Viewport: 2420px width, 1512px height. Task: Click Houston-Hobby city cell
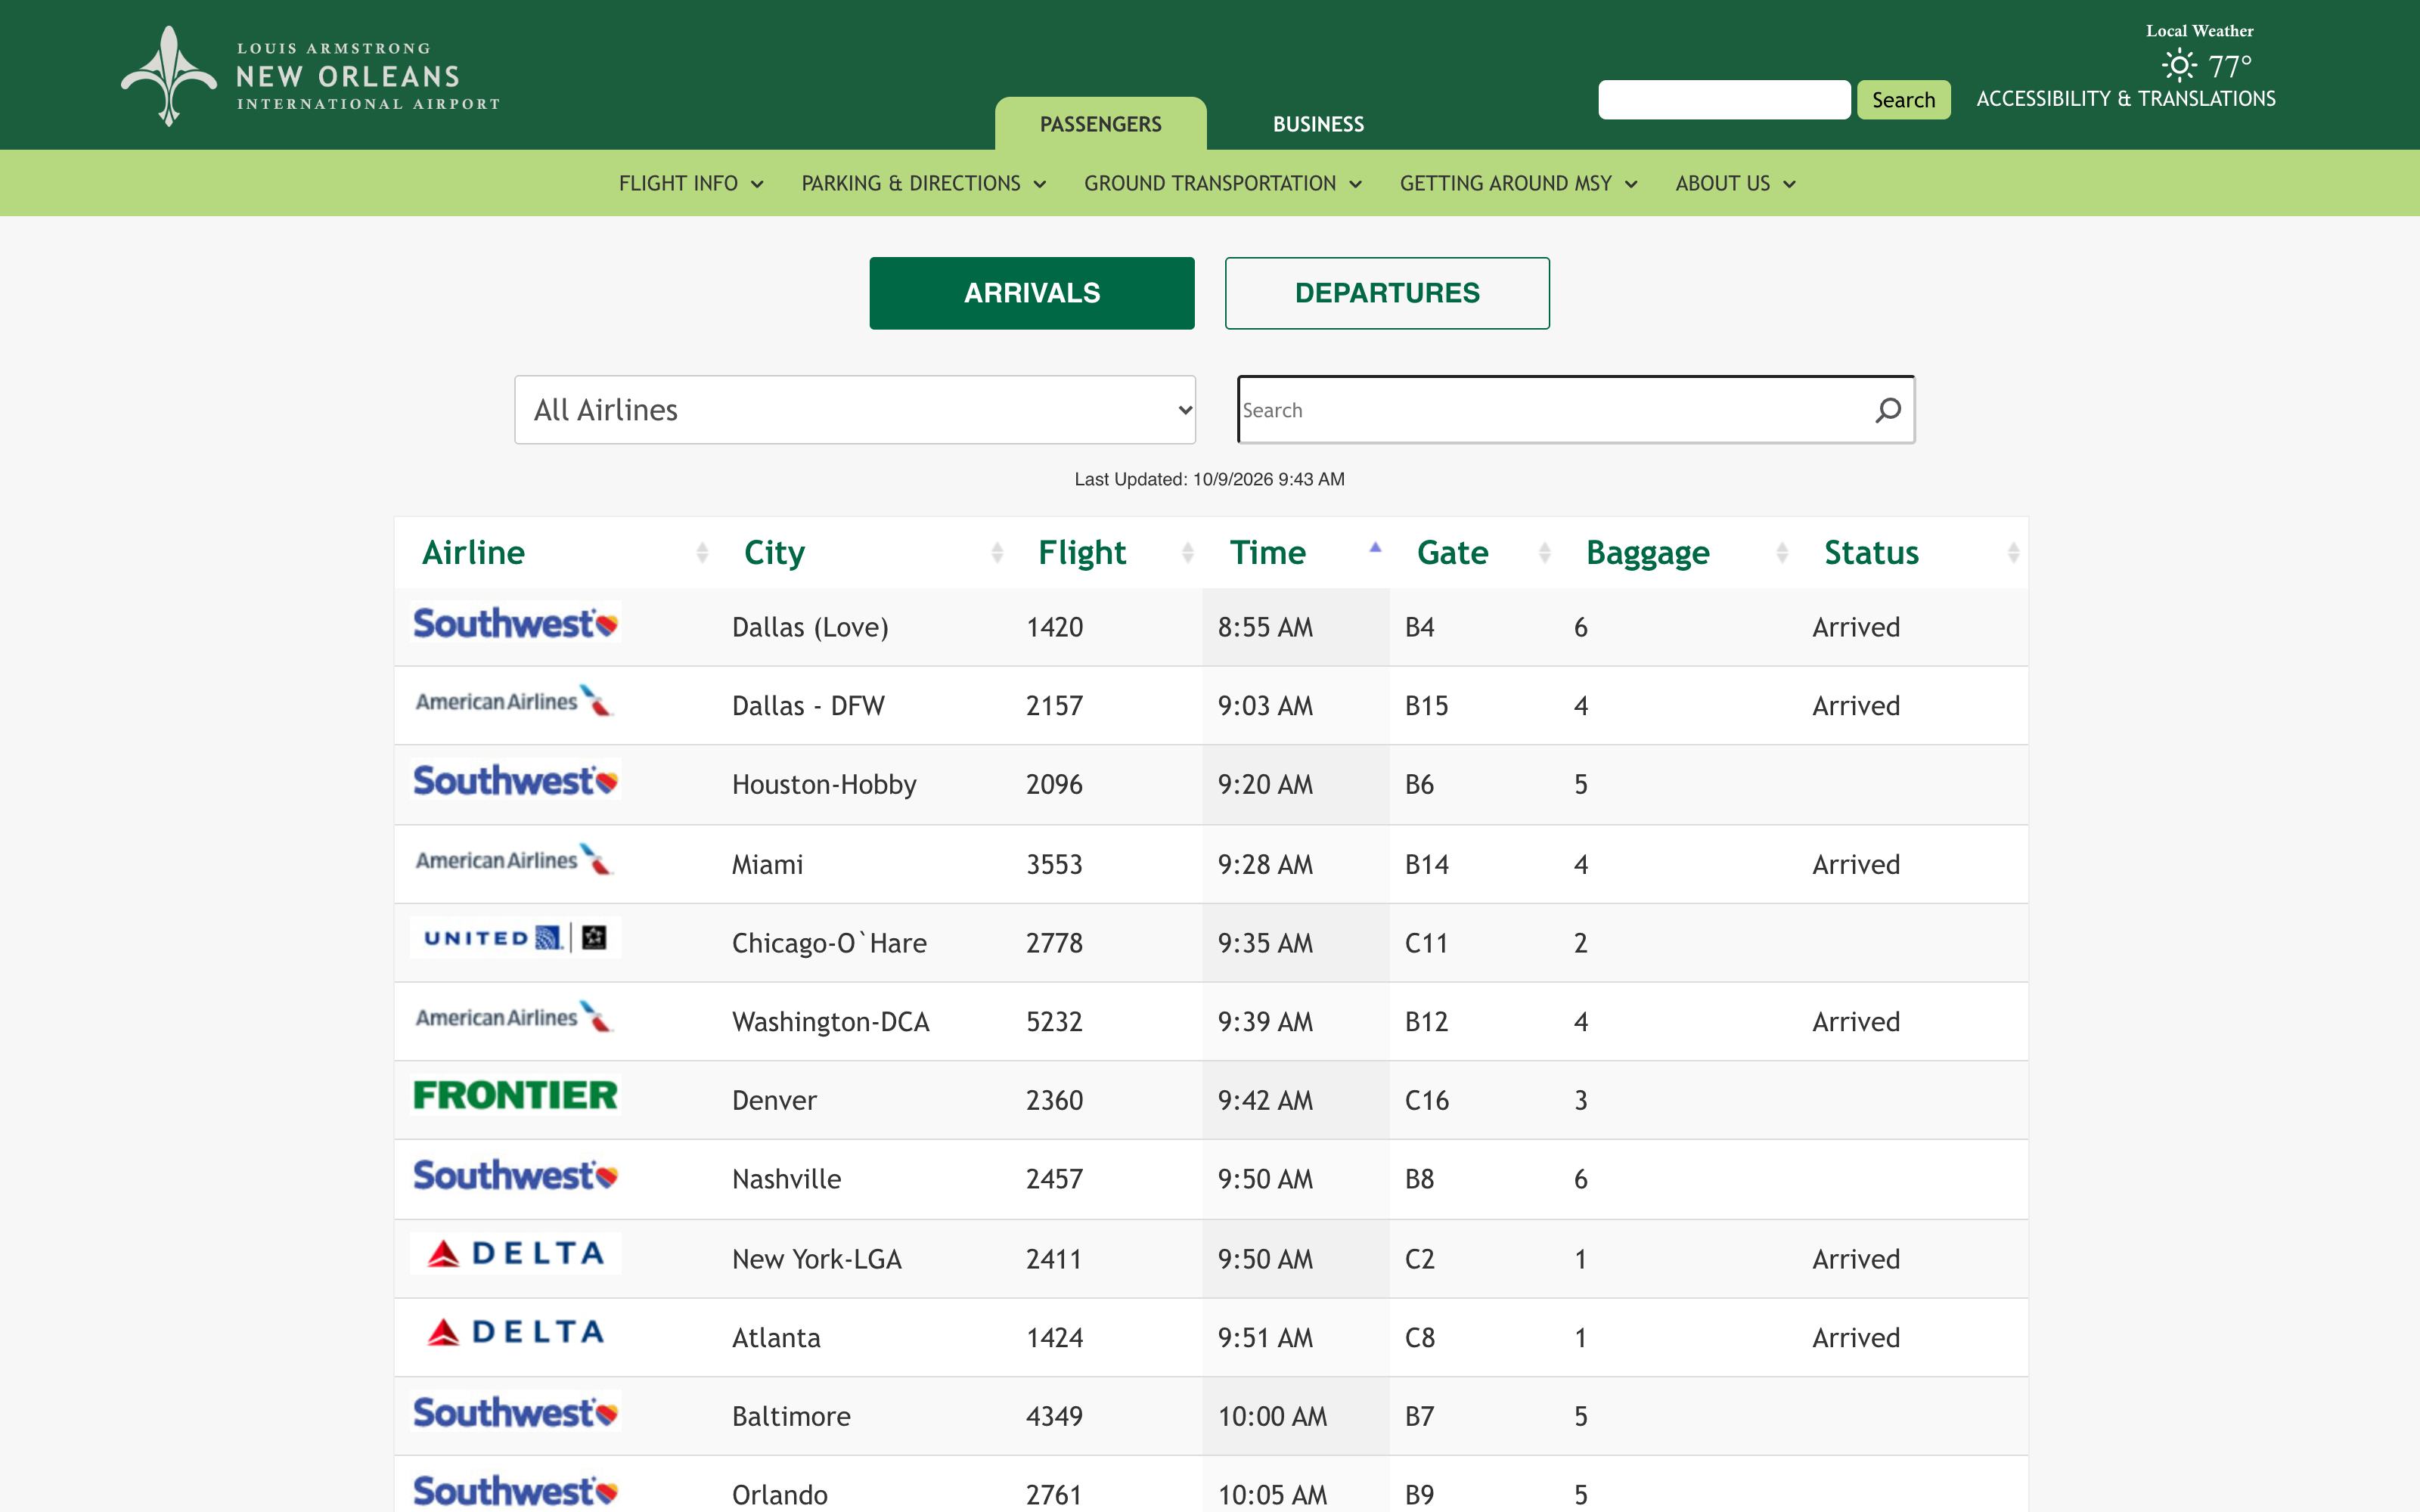(824, 784)
